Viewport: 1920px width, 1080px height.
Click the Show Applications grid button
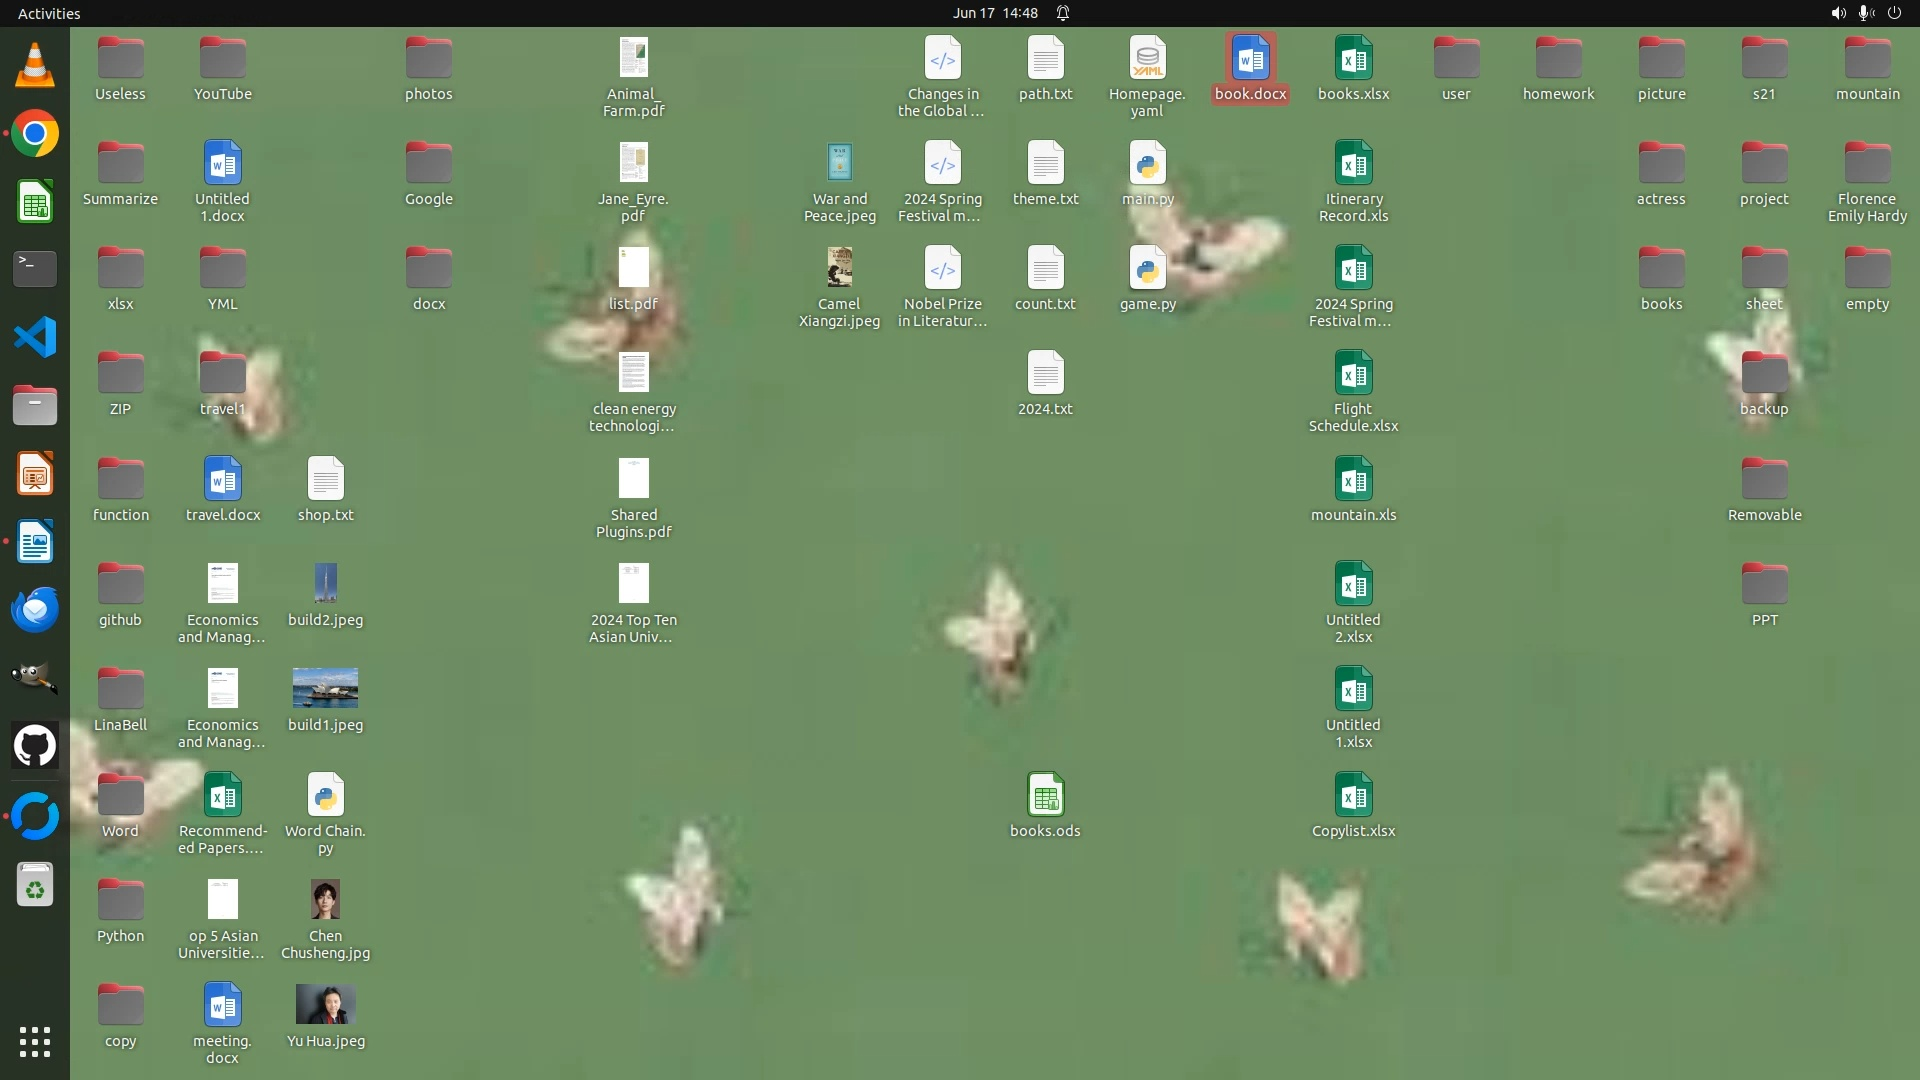pos(35,1042)
